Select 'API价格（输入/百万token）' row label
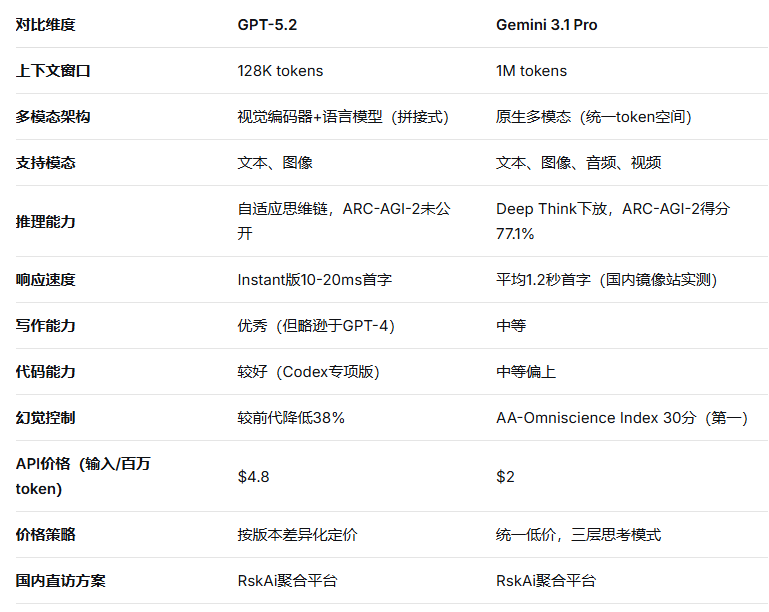This screenshot has width=769, height=612. (83, 476)
